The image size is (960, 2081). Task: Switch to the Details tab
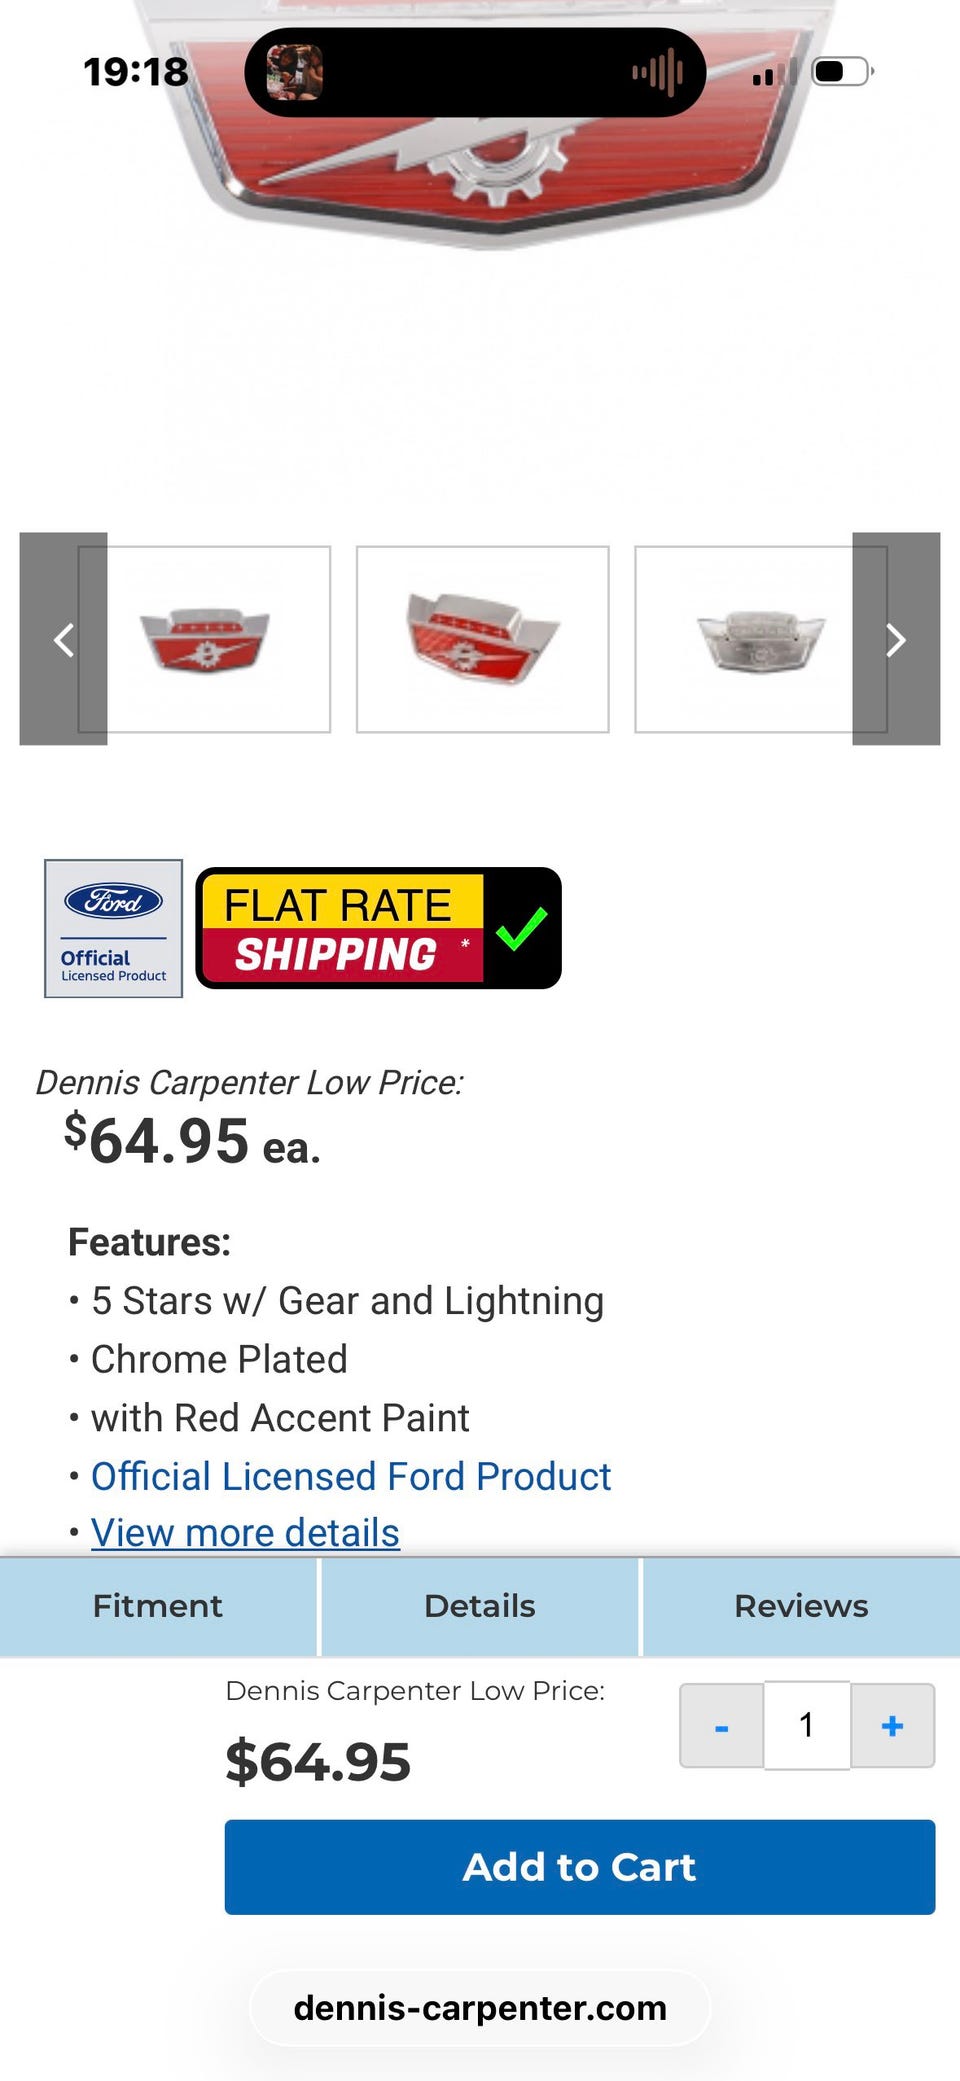point(480,1606)
